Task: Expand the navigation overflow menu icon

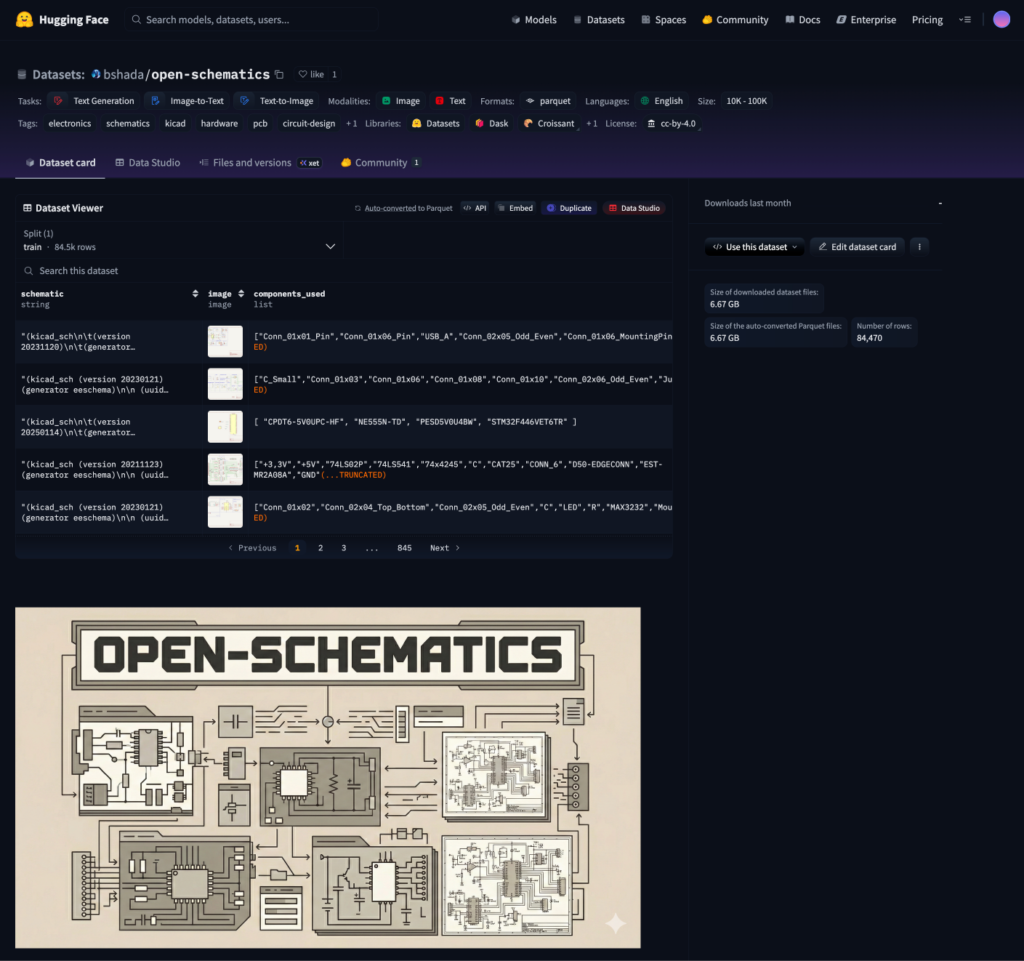Action: pyautogui.click(x=964, y=20)
